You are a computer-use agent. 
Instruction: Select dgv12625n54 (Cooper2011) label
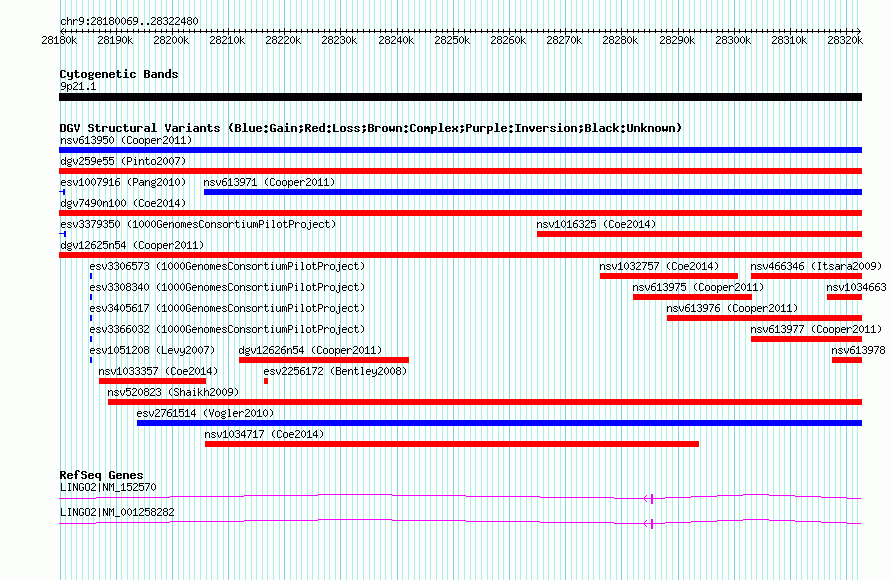pyautogui.click(x=132, y=245)
